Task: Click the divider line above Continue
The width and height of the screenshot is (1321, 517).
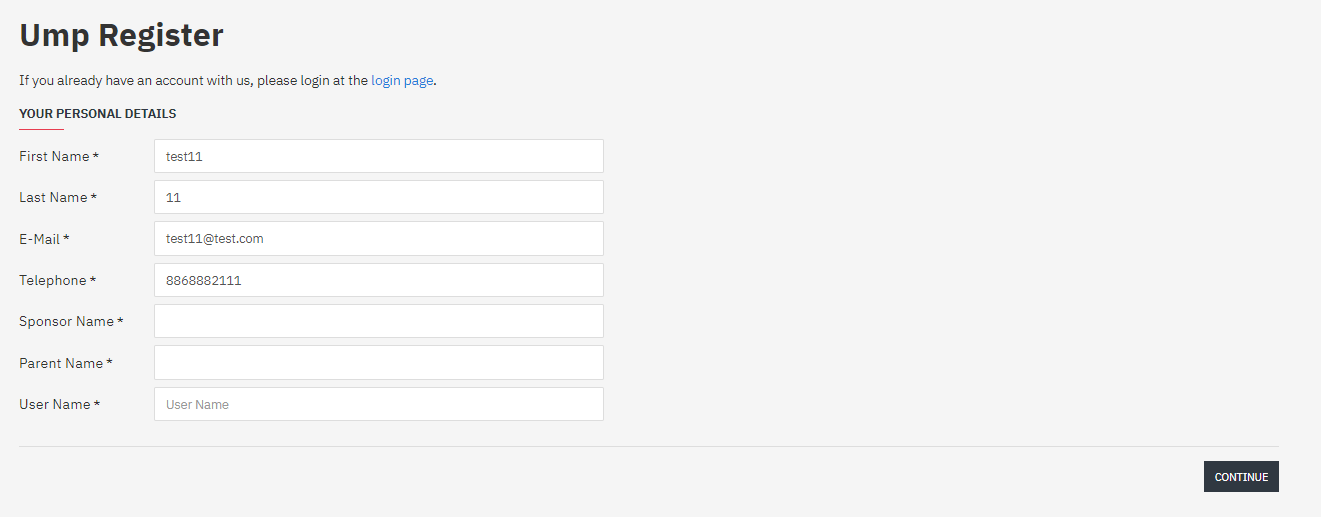Action: 648,446
